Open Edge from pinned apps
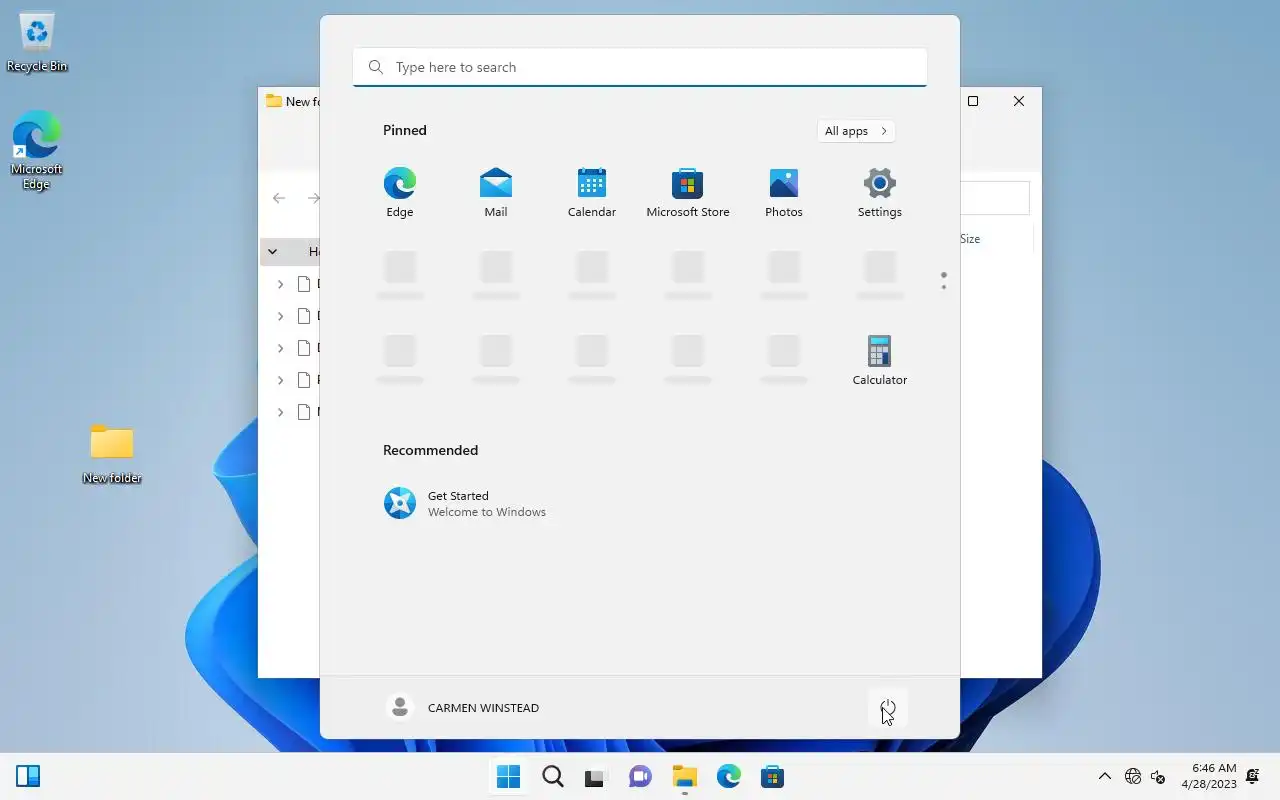Viewport: 1280px width, 800px height. [400, 193]
